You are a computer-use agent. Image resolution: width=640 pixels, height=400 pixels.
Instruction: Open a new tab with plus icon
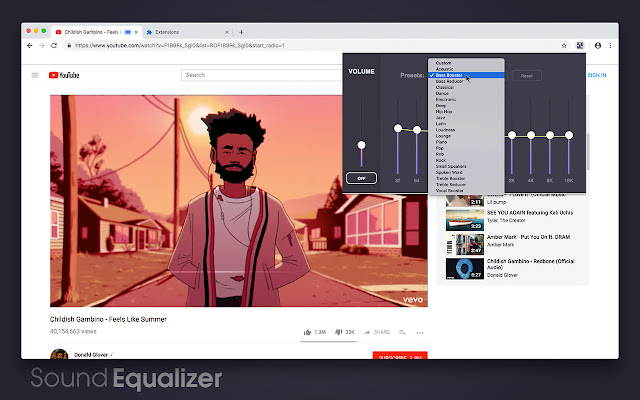point(241,32)
